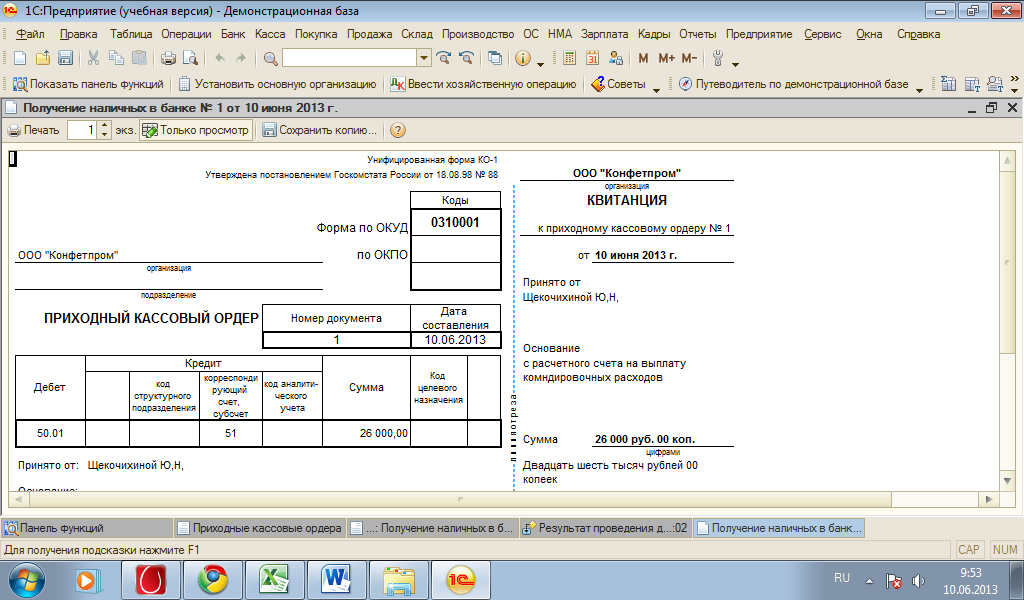Click the New document icon
This screenshot has height=600, width=1024.
[20, 58]
